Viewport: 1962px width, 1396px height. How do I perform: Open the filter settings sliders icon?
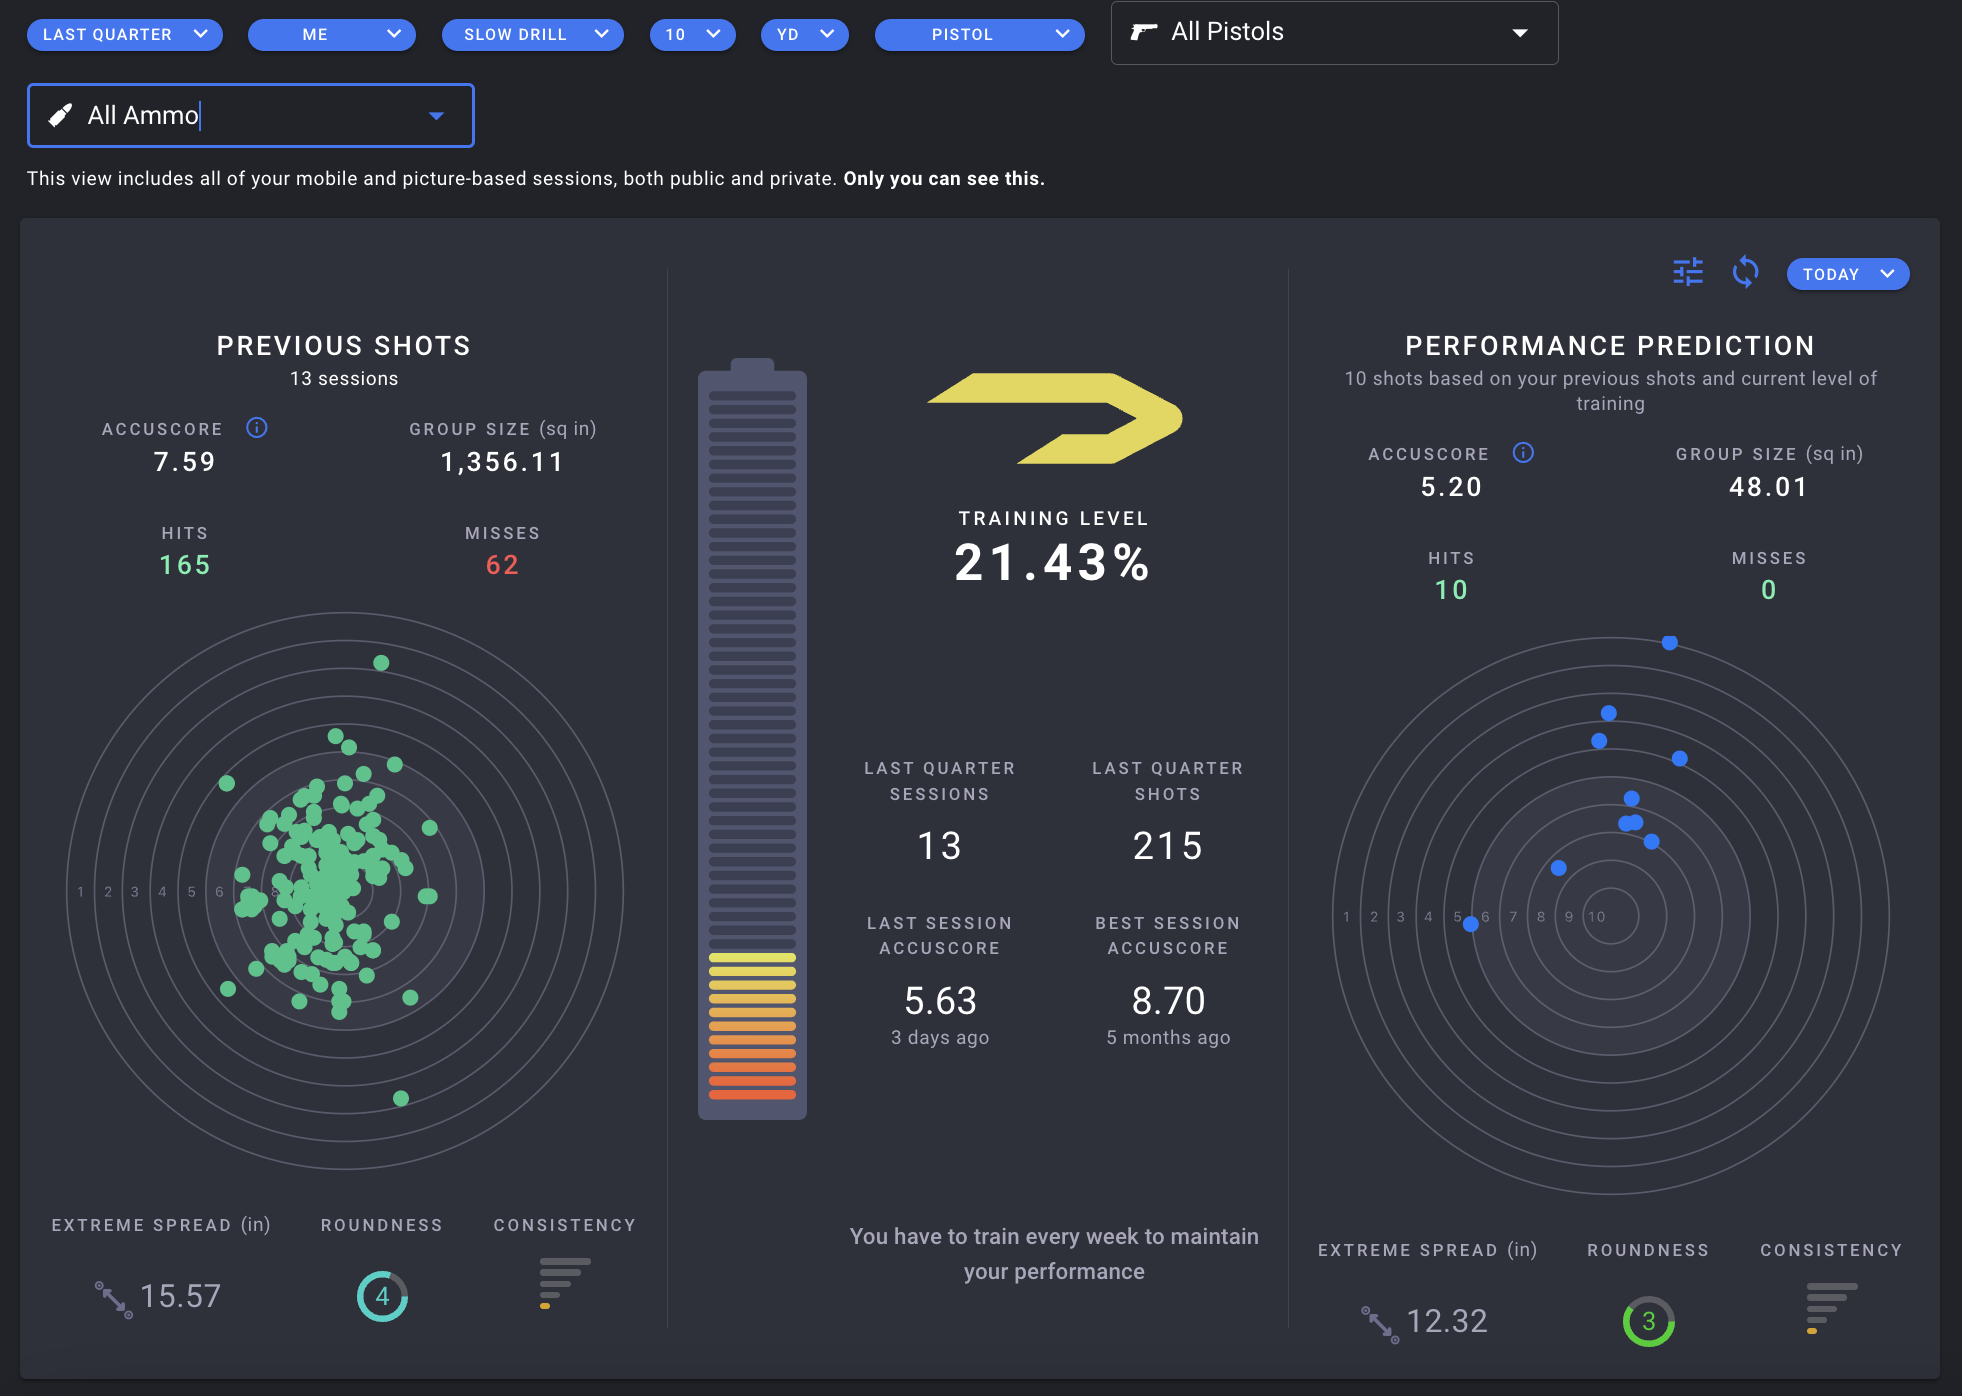click(1688, 272)
